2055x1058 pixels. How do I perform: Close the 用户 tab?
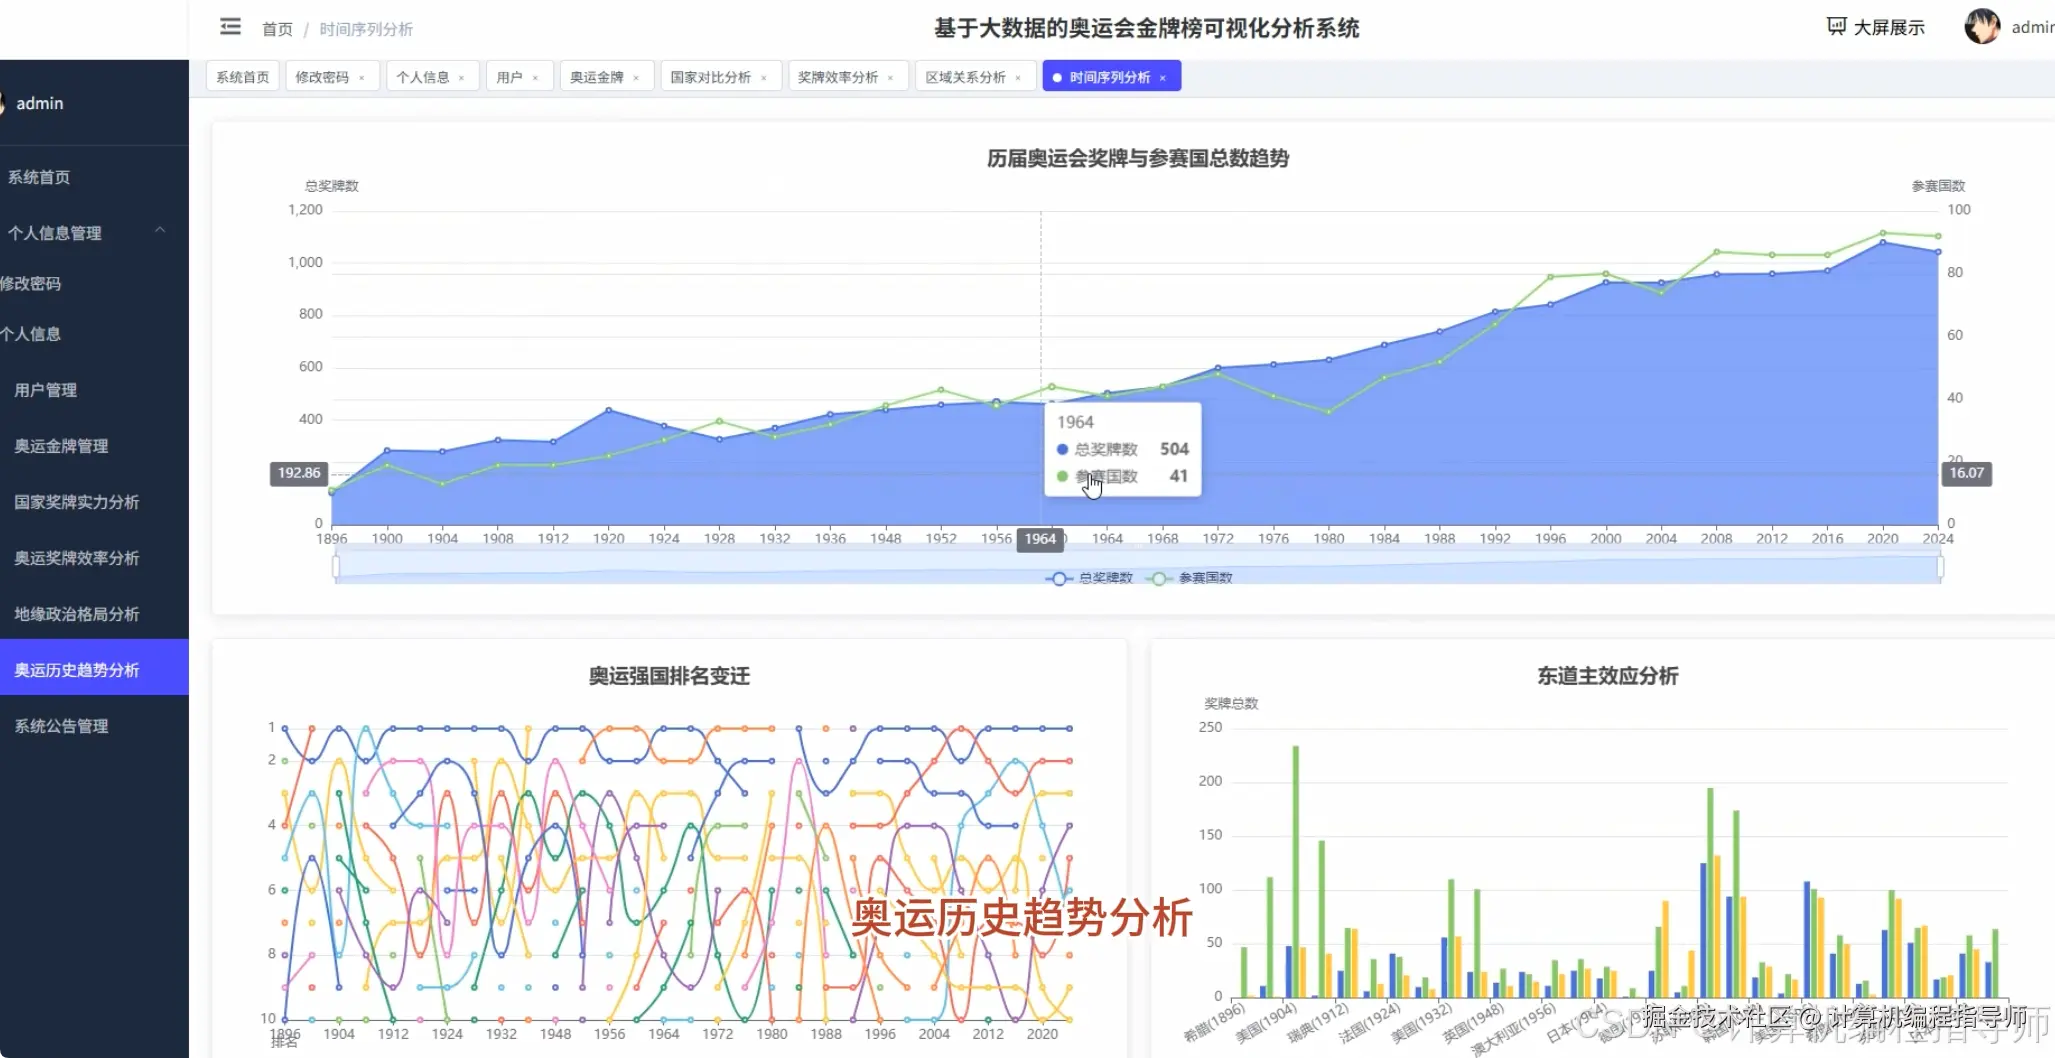click(x=536, y=75)
